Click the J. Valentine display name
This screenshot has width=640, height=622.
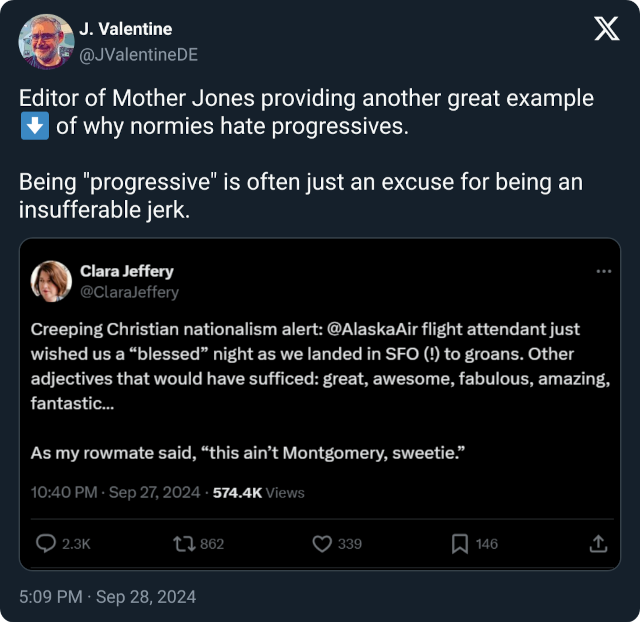pos(125,29)
